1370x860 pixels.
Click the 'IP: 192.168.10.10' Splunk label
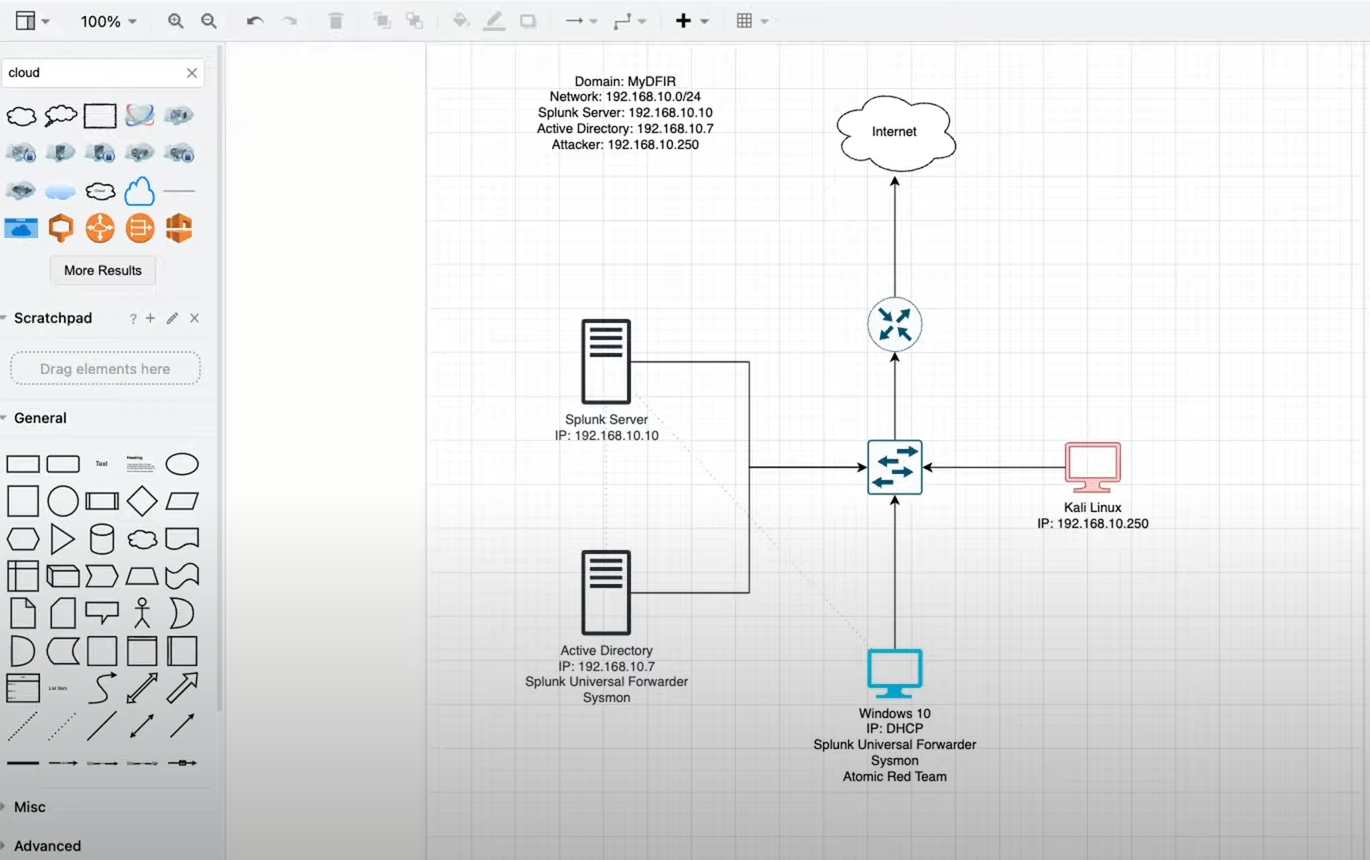[x=607, y=436]
